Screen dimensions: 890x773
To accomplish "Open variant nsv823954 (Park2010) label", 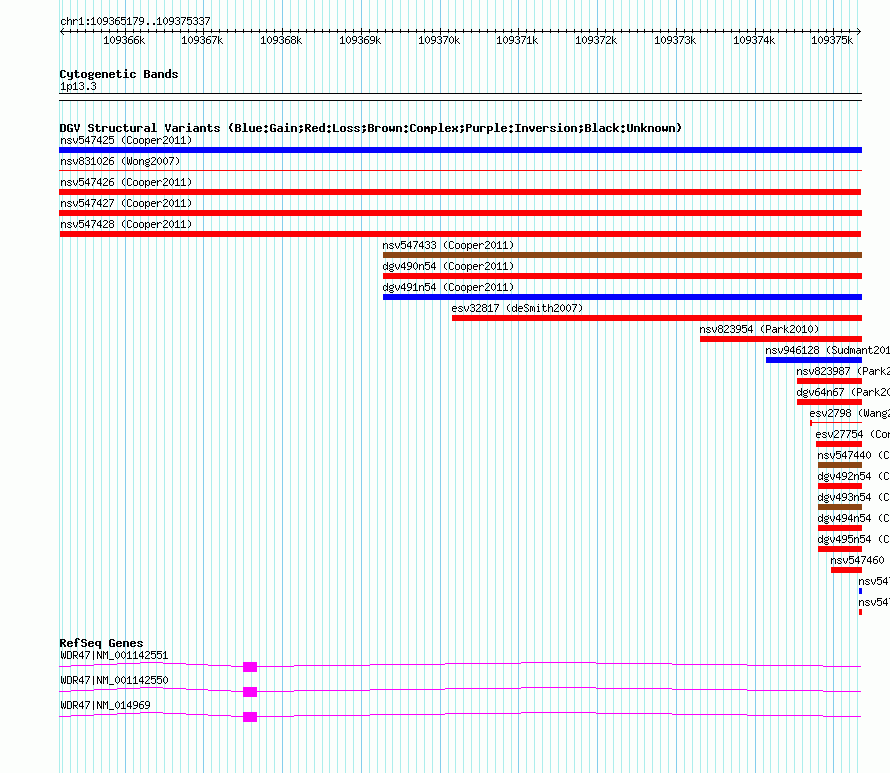I will 759,329.
